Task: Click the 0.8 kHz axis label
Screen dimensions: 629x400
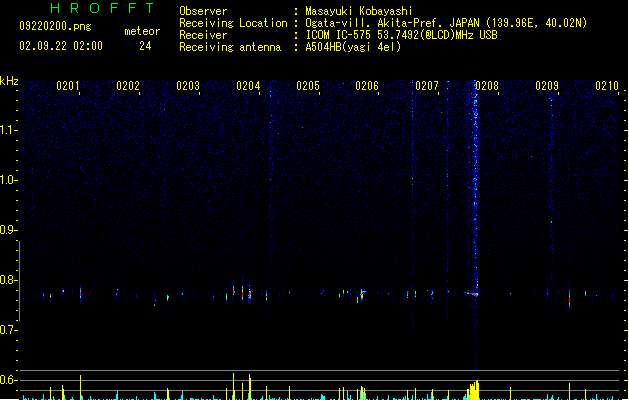Action: pos(8,280)
